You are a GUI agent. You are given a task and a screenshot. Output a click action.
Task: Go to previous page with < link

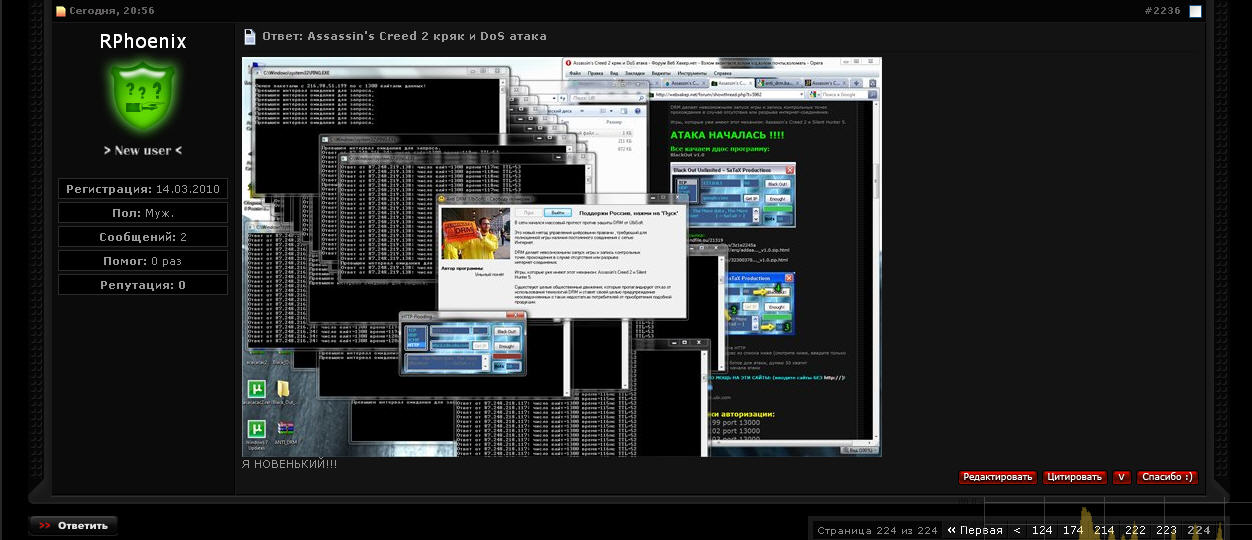[1017, 530]
